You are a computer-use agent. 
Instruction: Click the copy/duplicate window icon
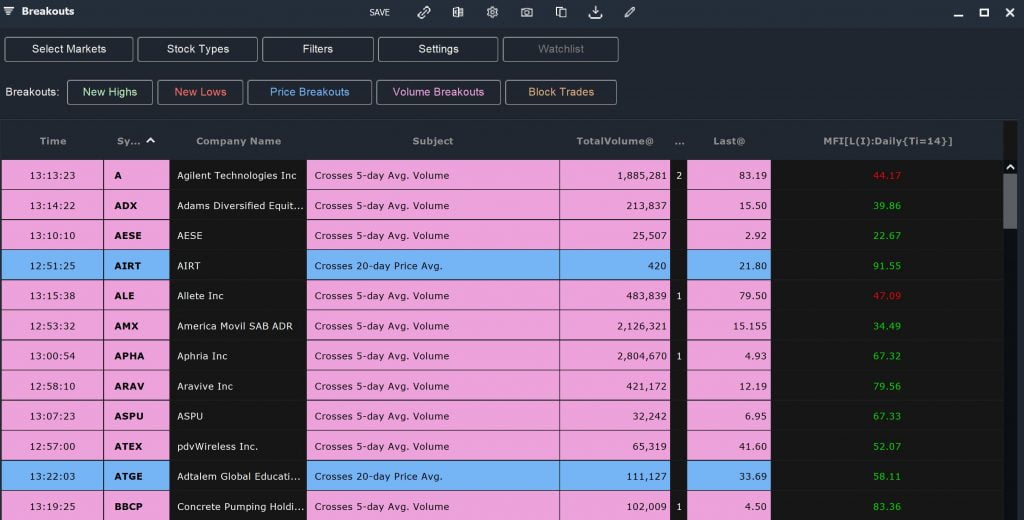561,12
